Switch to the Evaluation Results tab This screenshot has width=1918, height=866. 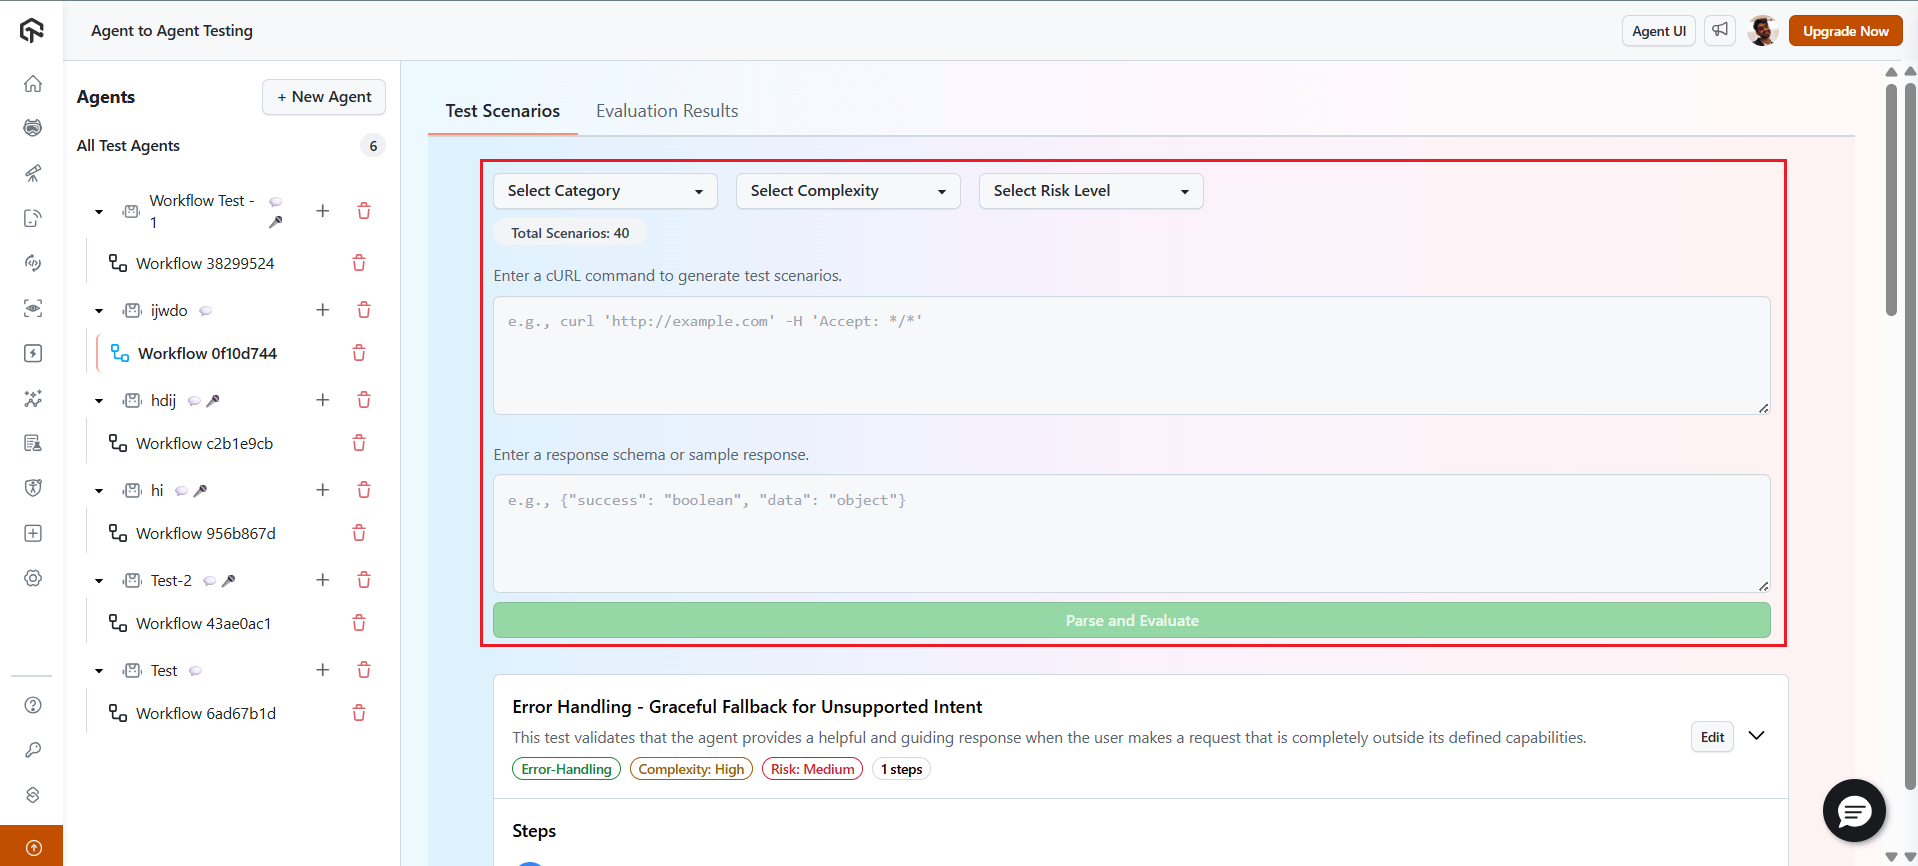[667, 111]
